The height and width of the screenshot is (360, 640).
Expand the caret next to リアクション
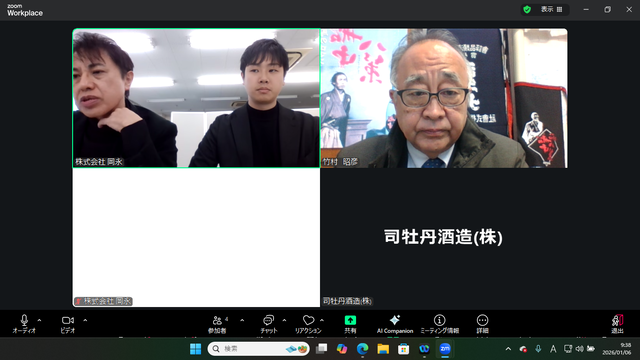tap(322, 320)
